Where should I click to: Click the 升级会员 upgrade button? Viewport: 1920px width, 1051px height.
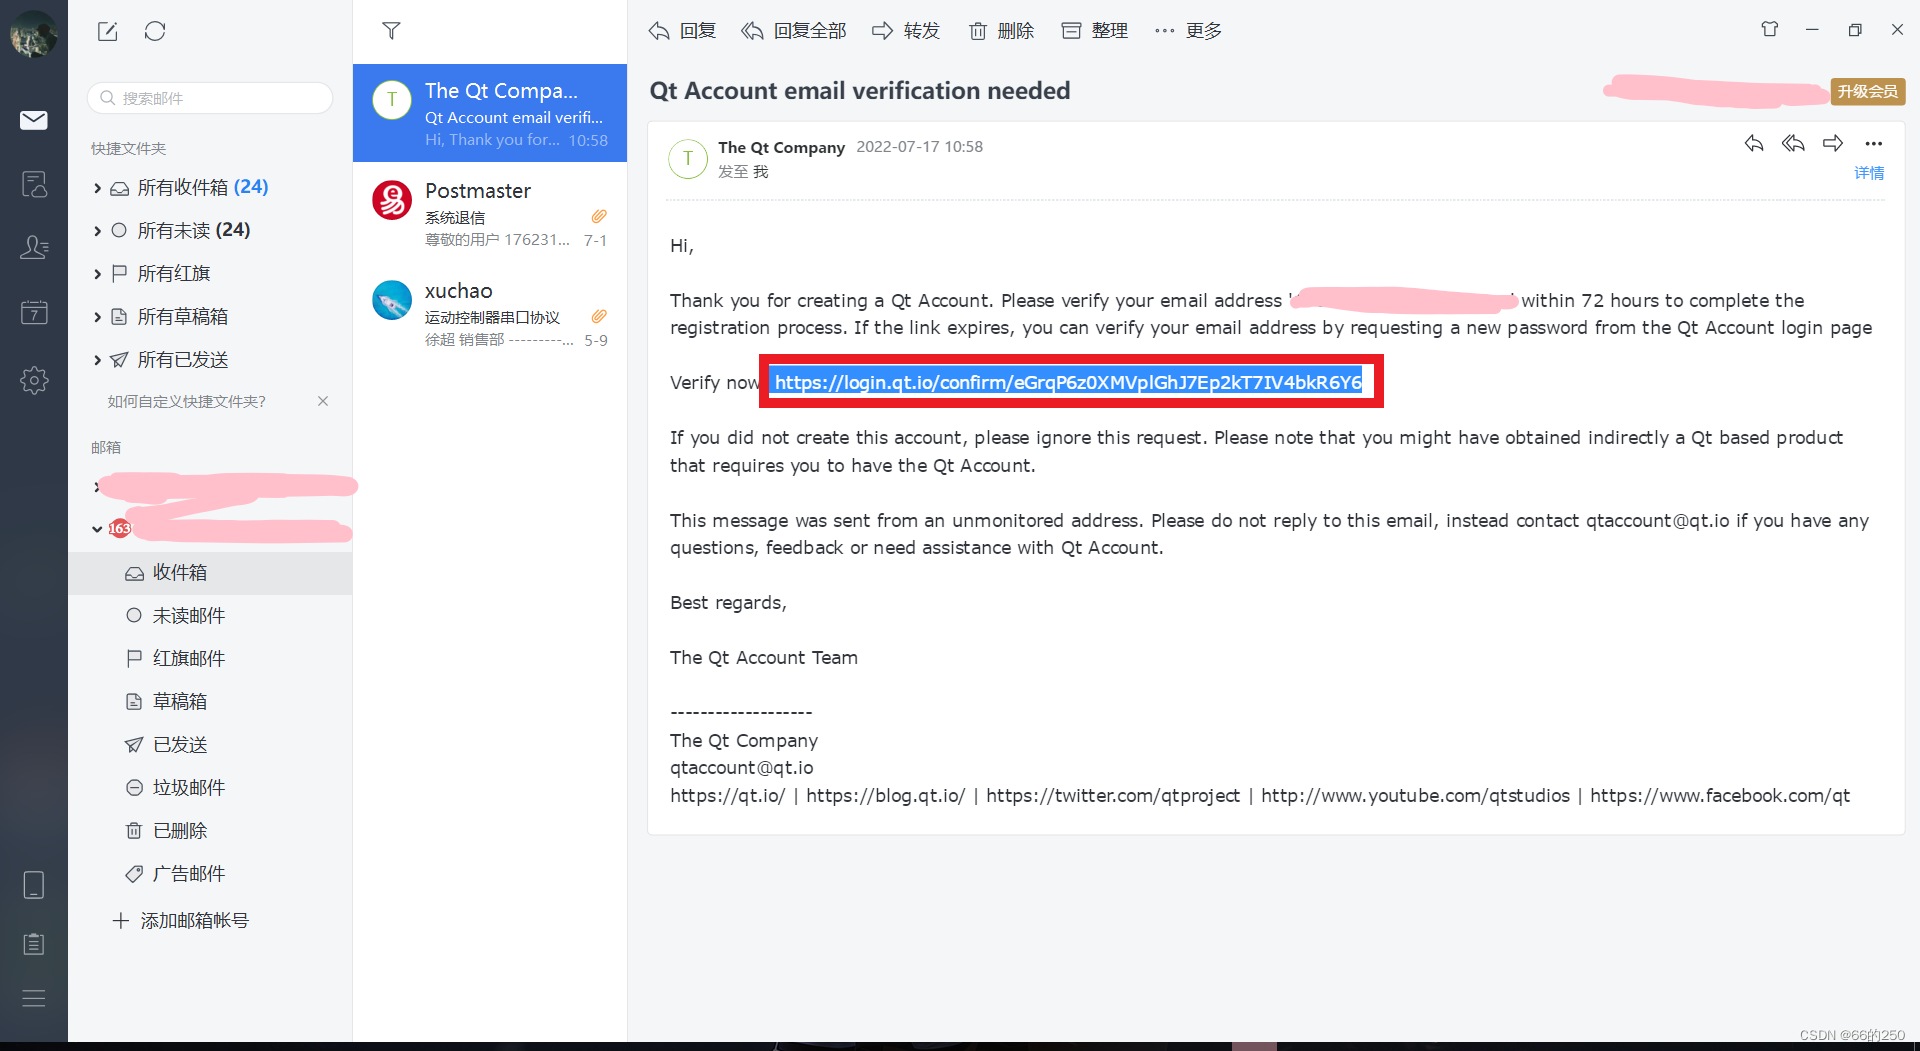(x=1867, y=91)
